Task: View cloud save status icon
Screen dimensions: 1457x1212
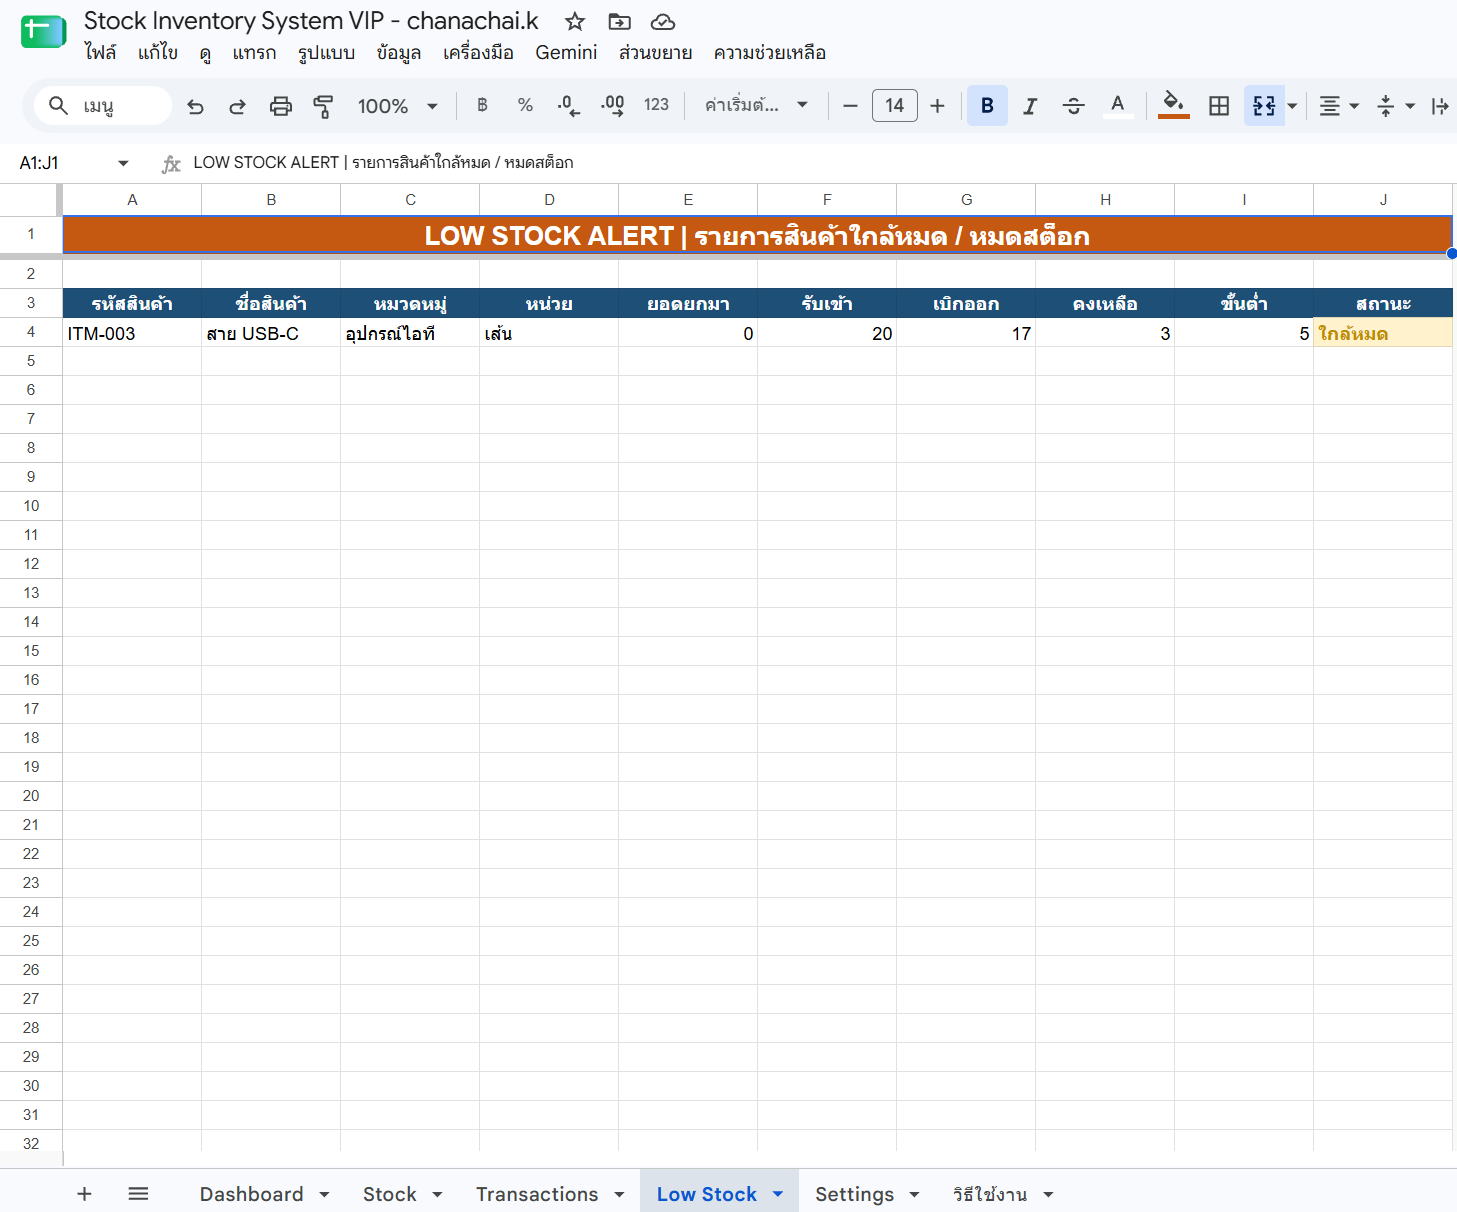Action: [x=663, y=21]
